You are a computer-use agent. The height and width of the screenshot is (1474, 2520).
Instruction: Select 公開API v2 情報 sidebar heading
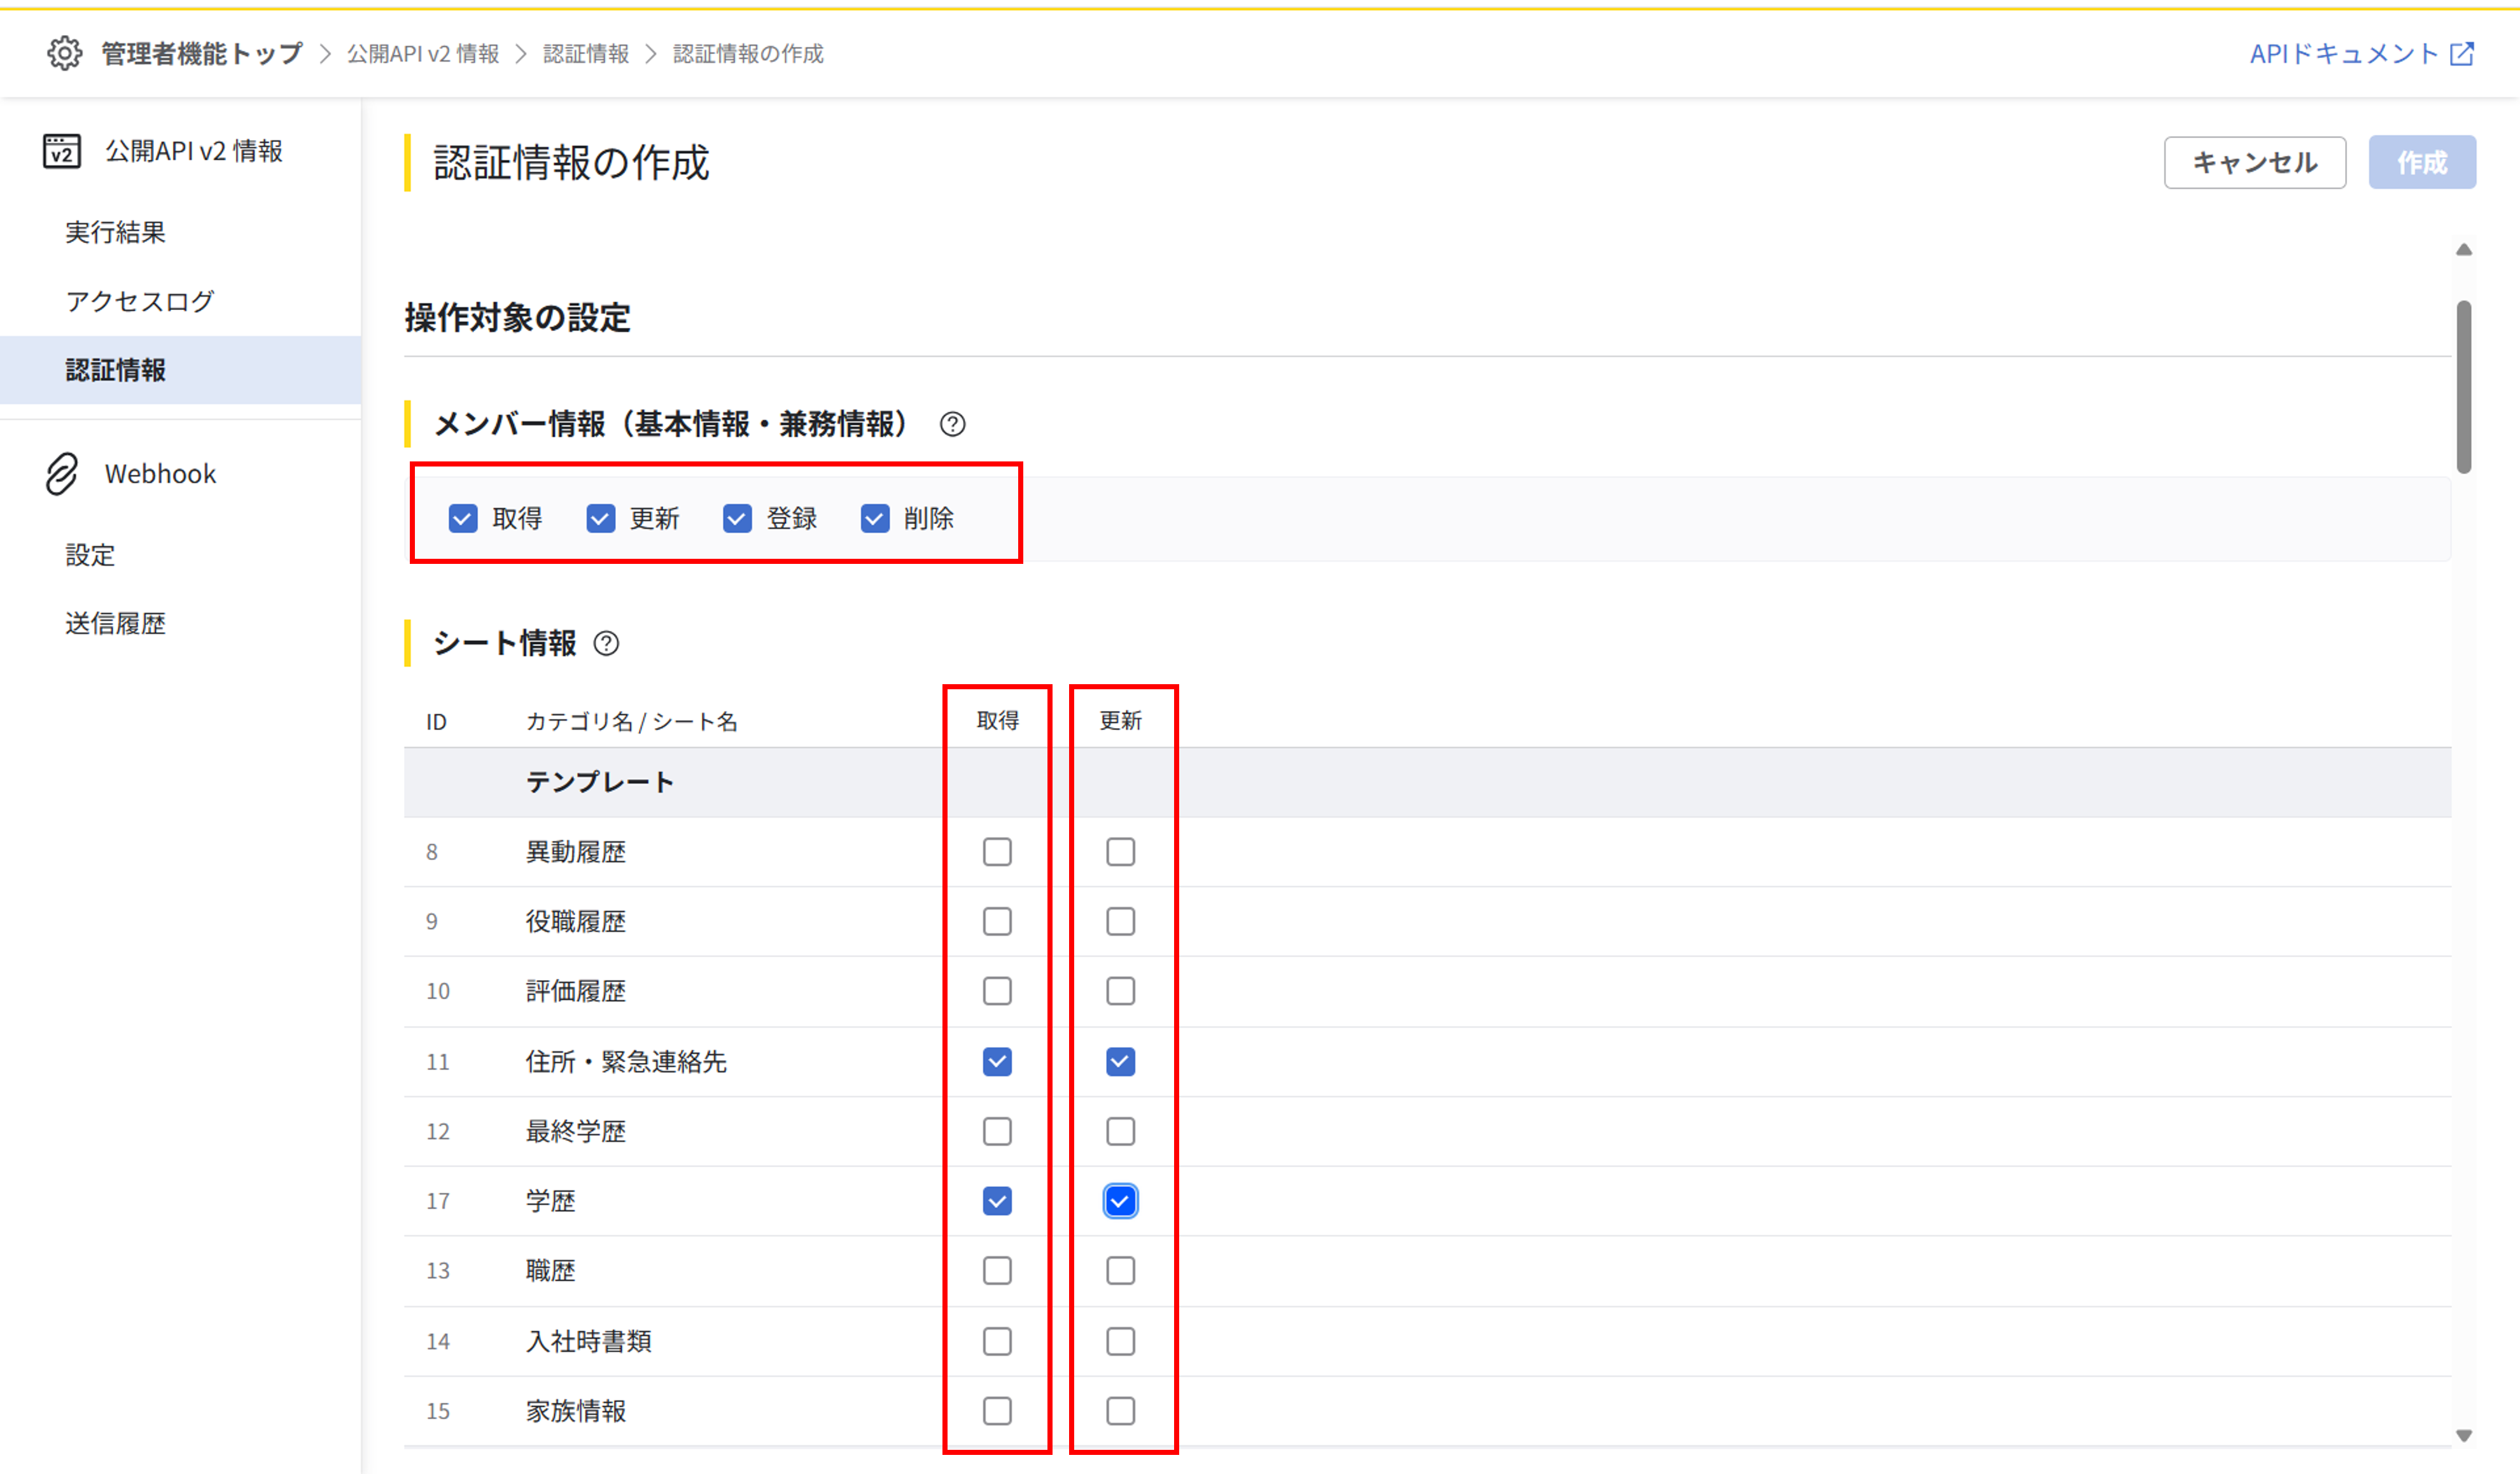(x=194, y=151)
